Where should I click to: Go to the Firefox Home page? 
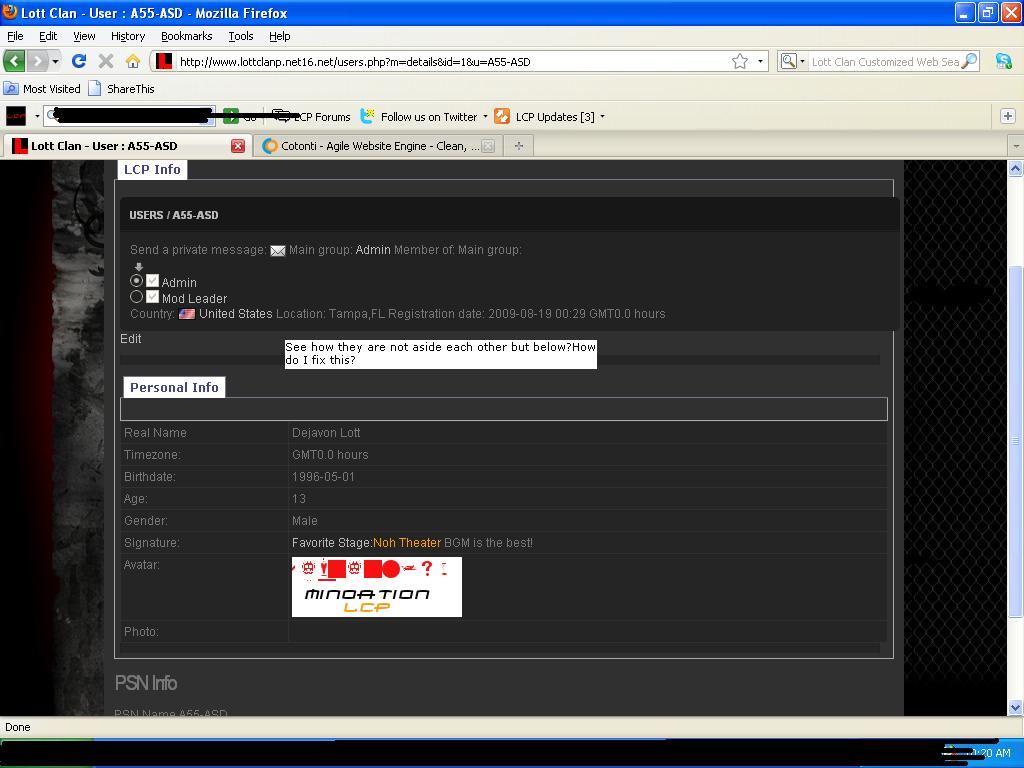click(x=132, y=61)
